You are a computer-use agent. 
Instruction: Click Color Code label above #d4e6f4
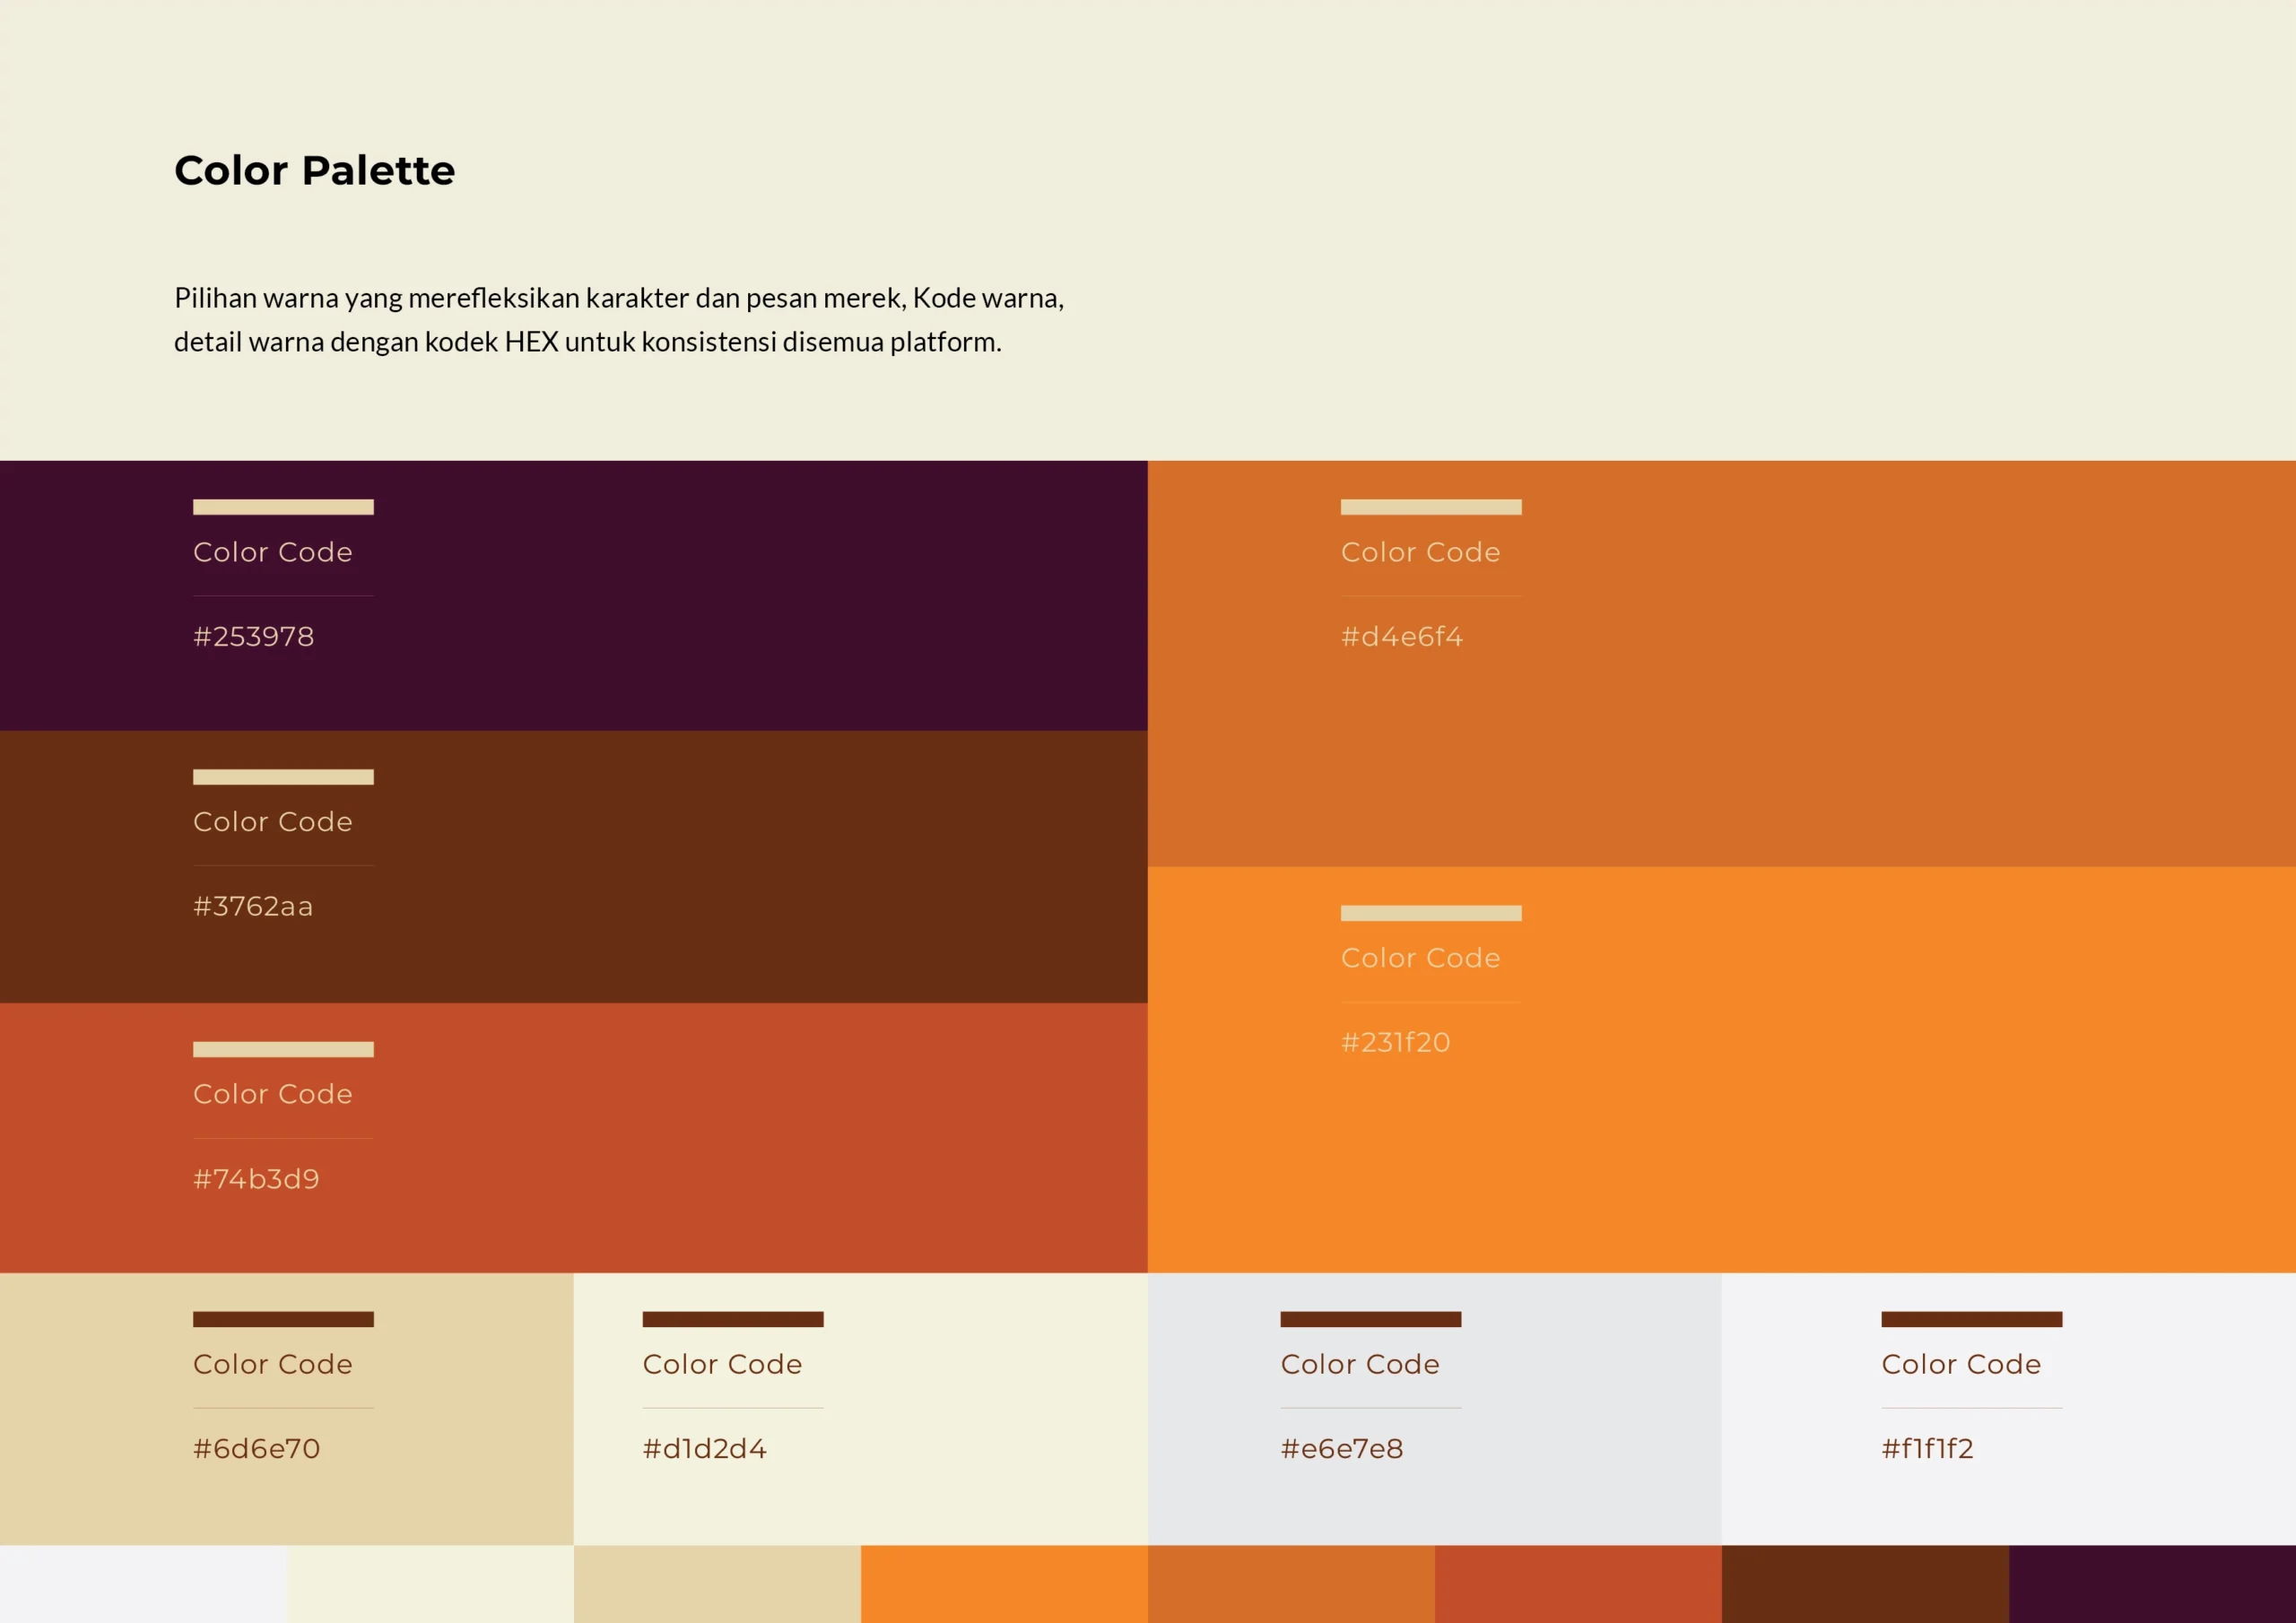pos(1420,552)
